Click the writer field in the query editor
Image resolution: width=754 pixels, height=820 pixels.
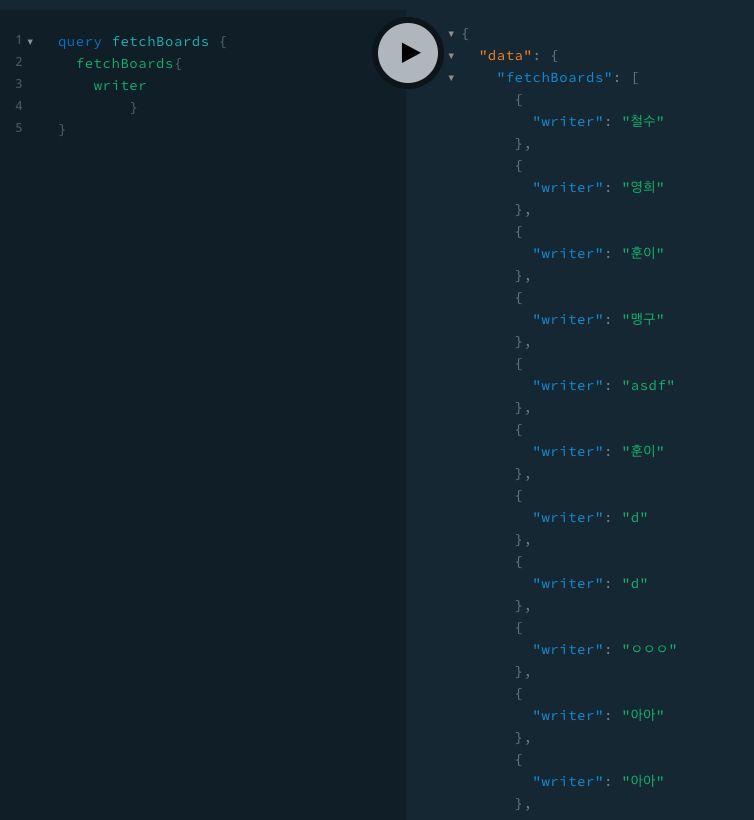pyautogui.click(x=120, y=86)
